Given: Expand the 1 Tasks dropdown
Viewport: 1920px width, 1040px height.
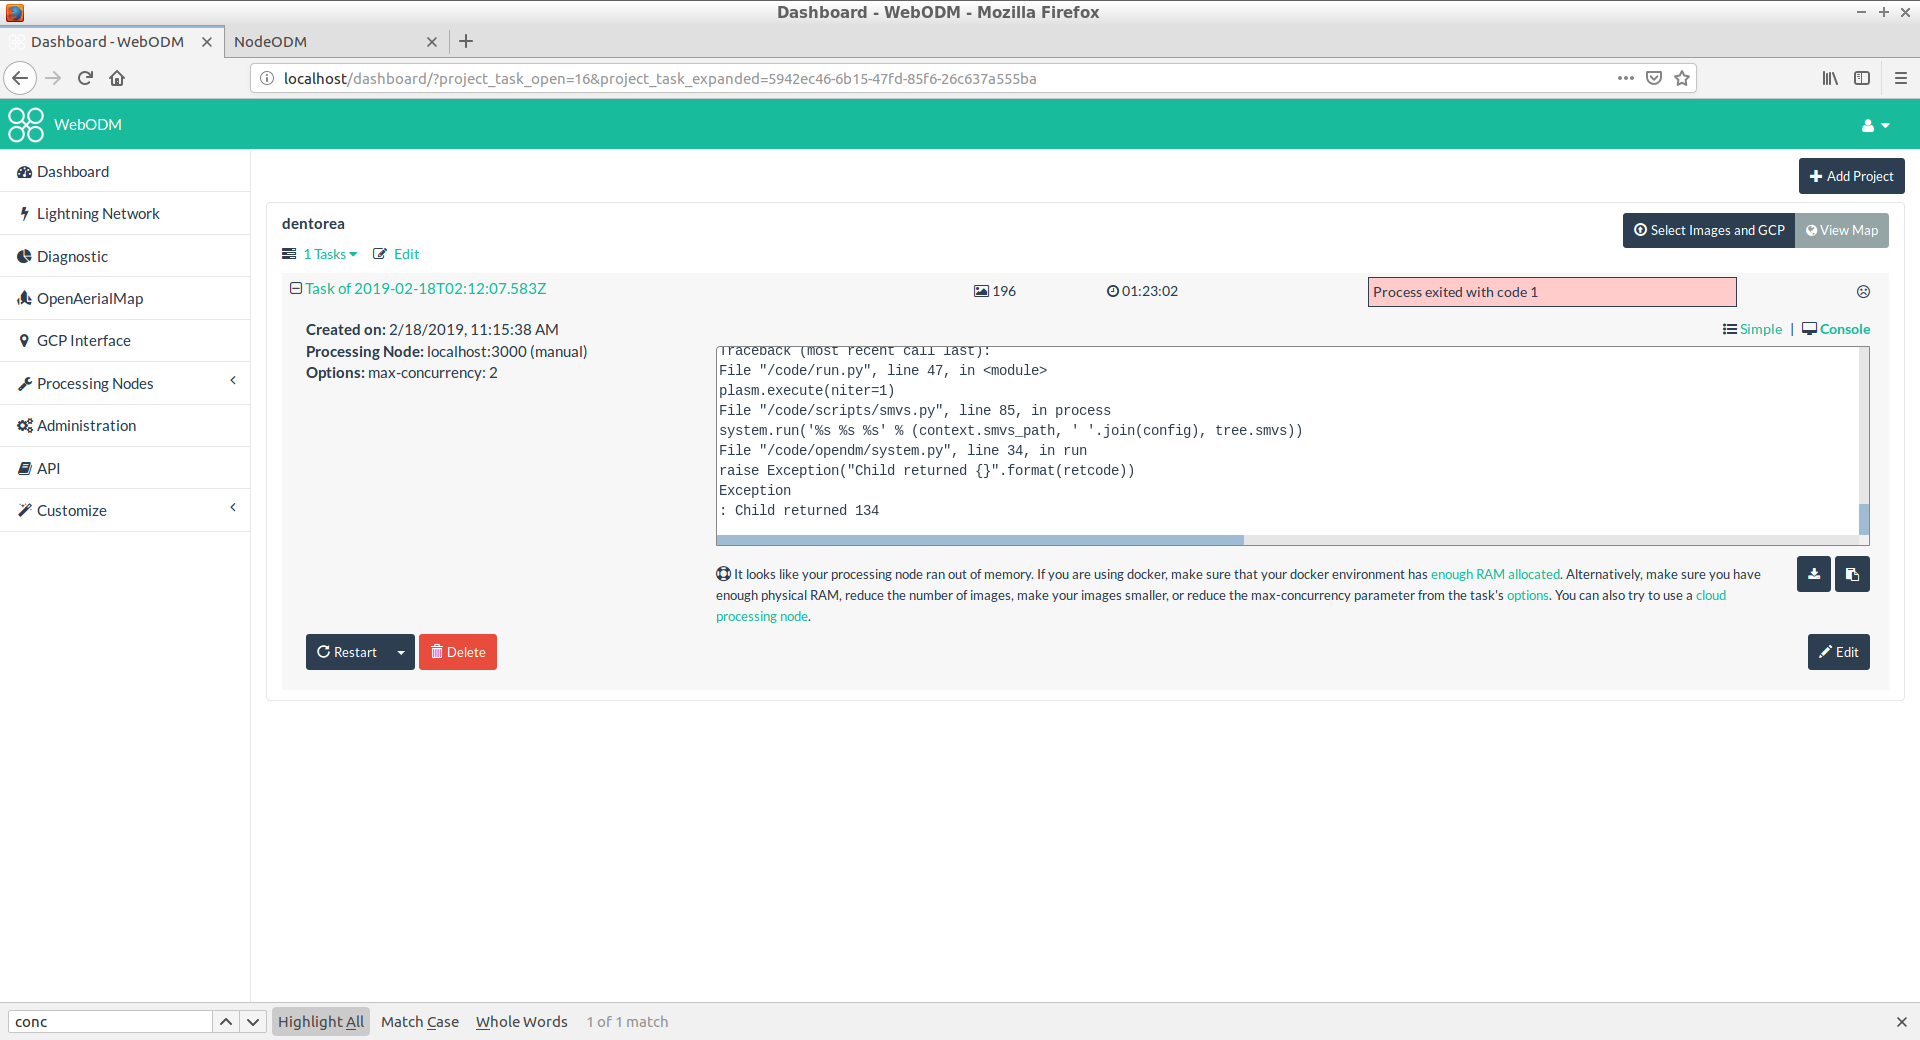Looking at the screenshot, I should click(325, 254).
